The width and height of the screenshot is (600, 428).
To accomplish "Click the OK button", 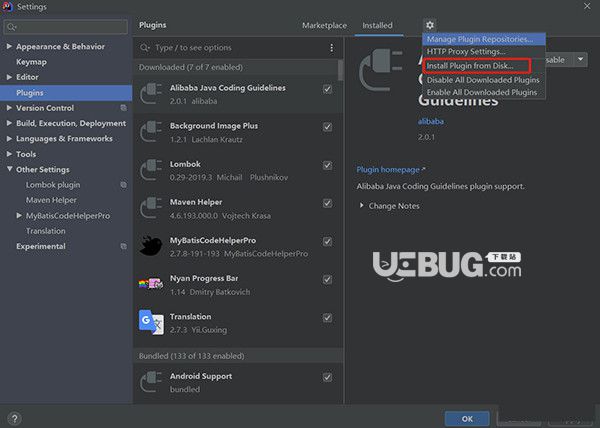I will point(467,418).
